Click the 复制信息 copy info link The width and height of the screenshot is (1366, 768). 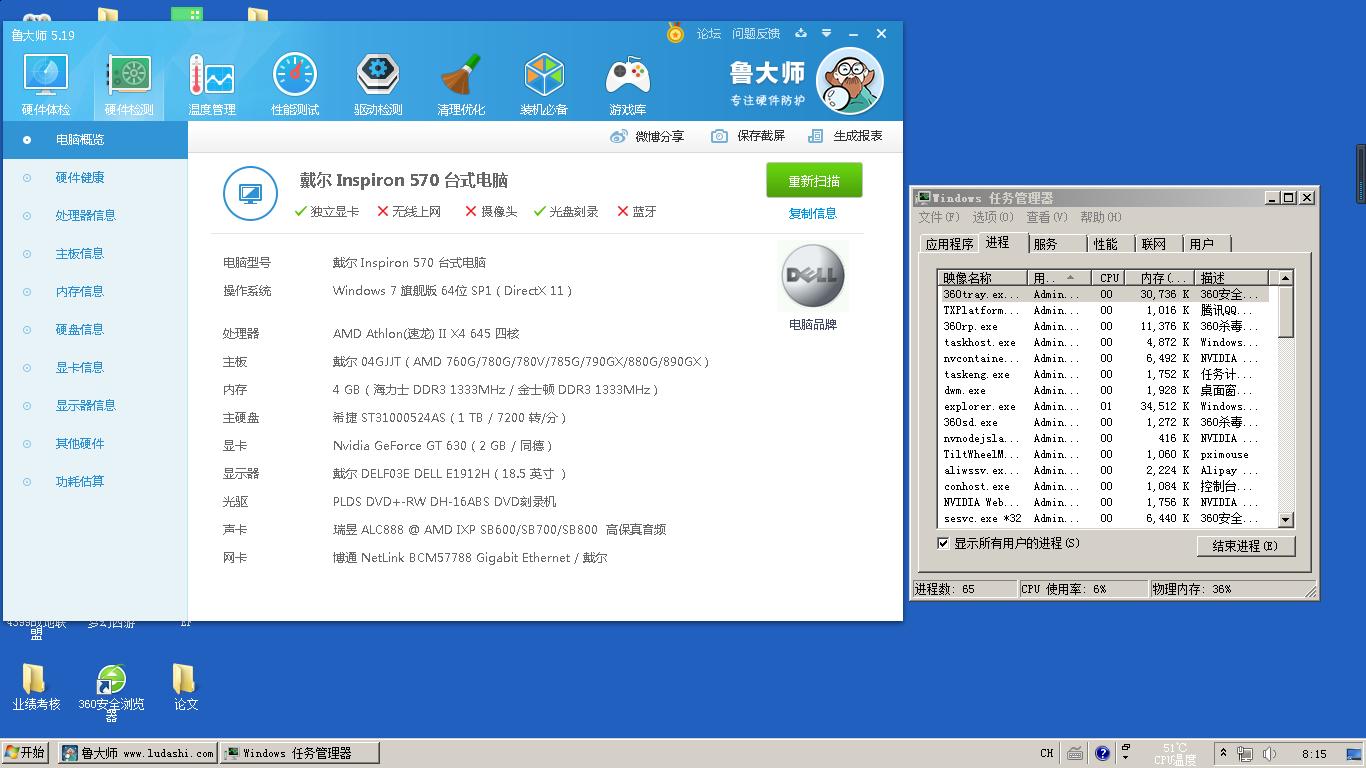[x=813, y=213]
